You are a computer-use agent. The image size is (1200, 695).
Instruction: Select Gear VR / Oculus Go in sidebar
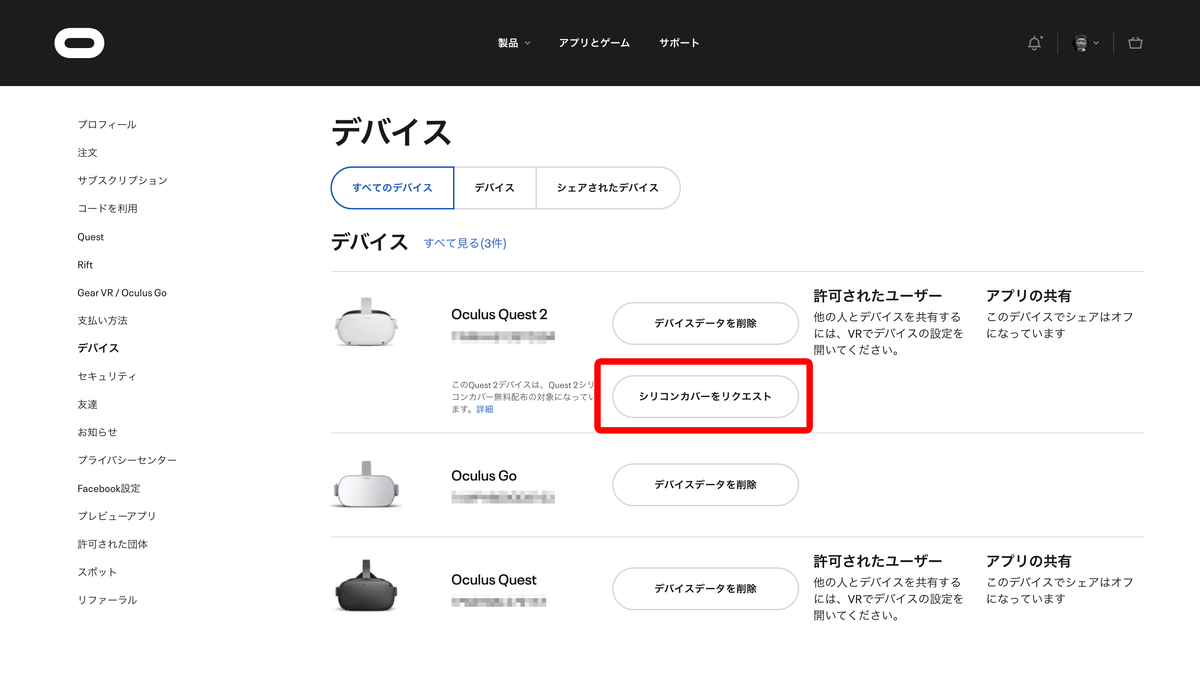click(x=122, y=293)
